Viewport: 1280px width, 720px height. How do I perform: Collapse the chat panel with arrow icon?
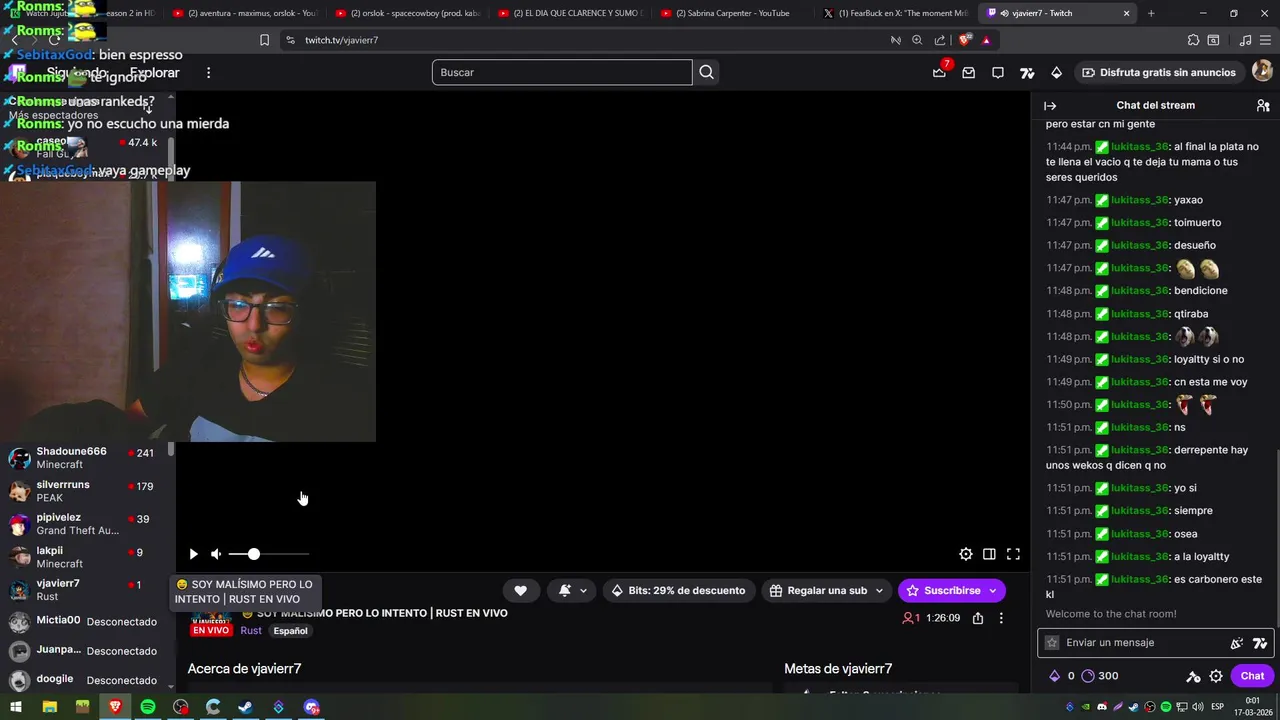pyautogui.click(x=1050, y=105)
